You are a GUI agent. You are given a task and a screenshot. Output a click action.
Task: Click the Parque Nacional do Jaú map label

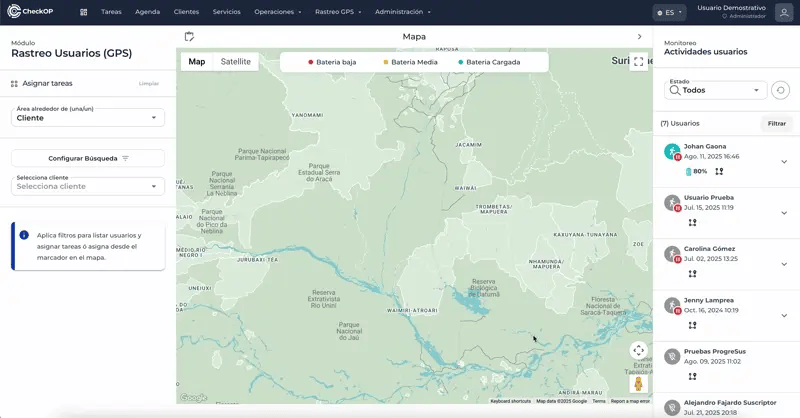(x=349, y=331)
